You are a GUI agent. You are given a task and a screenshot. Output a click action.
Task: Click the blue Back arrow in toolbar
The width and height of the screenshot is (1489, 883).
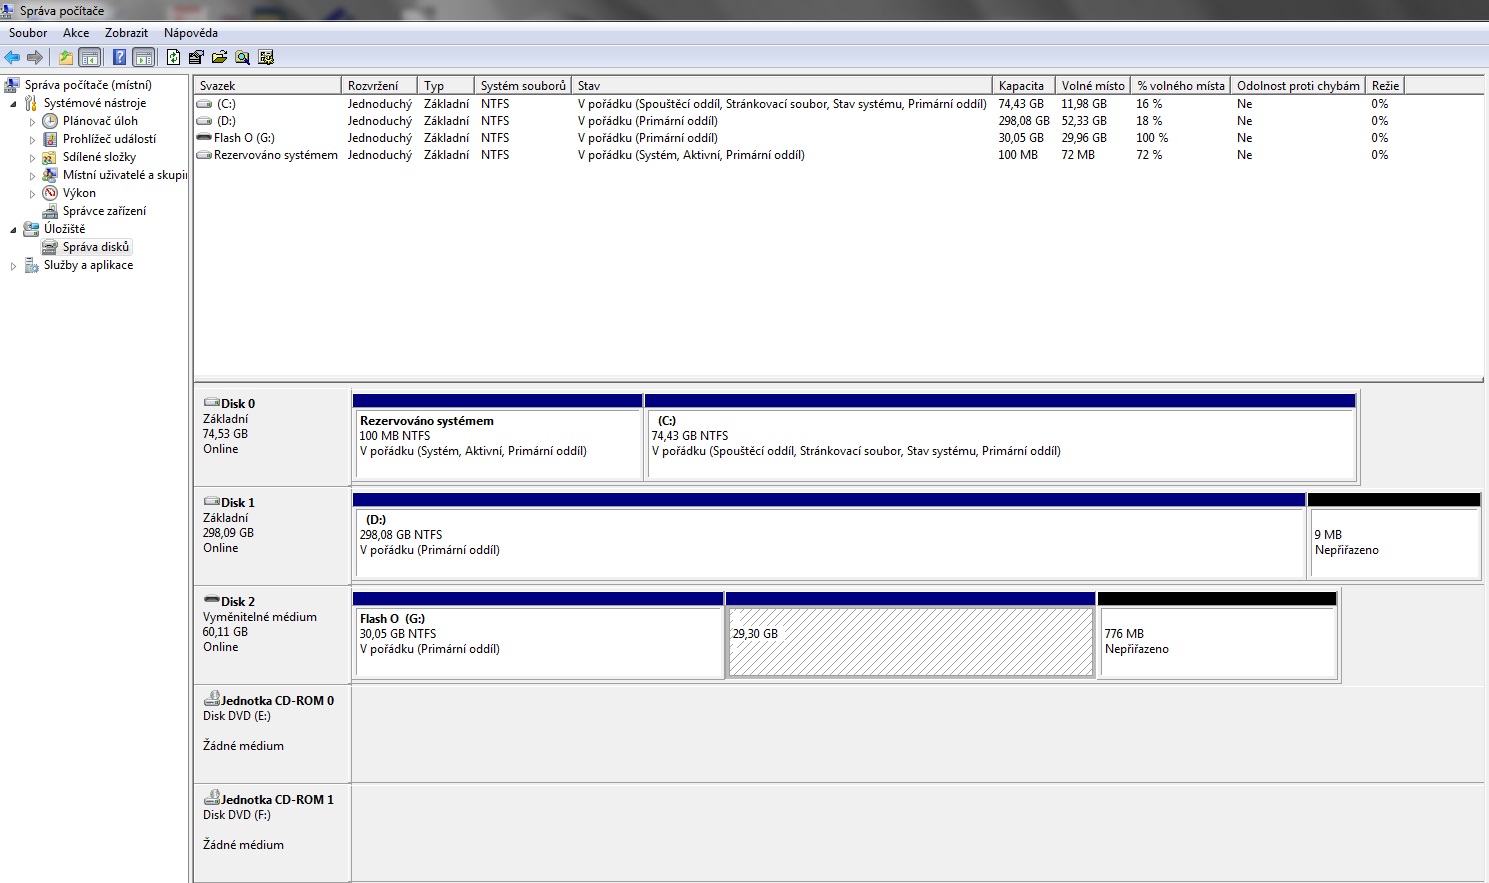[x=12, y=57]
